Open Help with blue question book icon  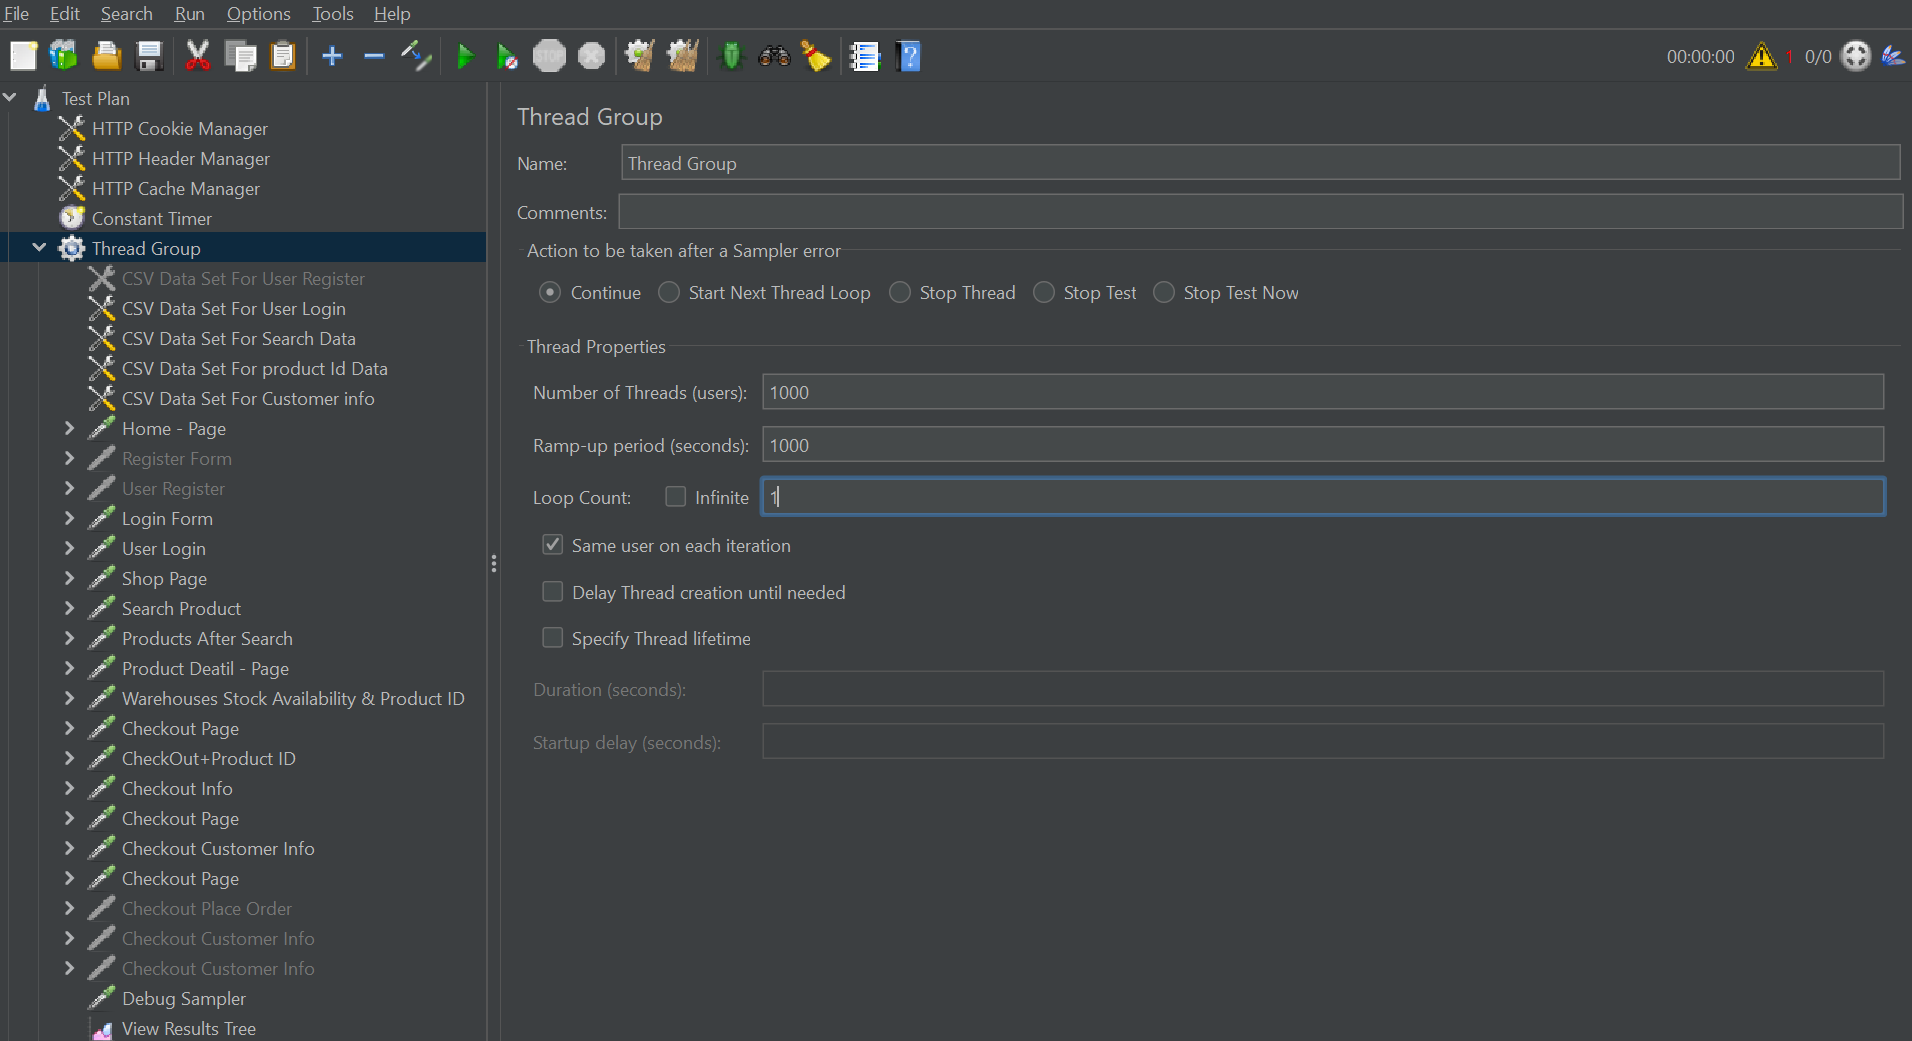(908, 56)
